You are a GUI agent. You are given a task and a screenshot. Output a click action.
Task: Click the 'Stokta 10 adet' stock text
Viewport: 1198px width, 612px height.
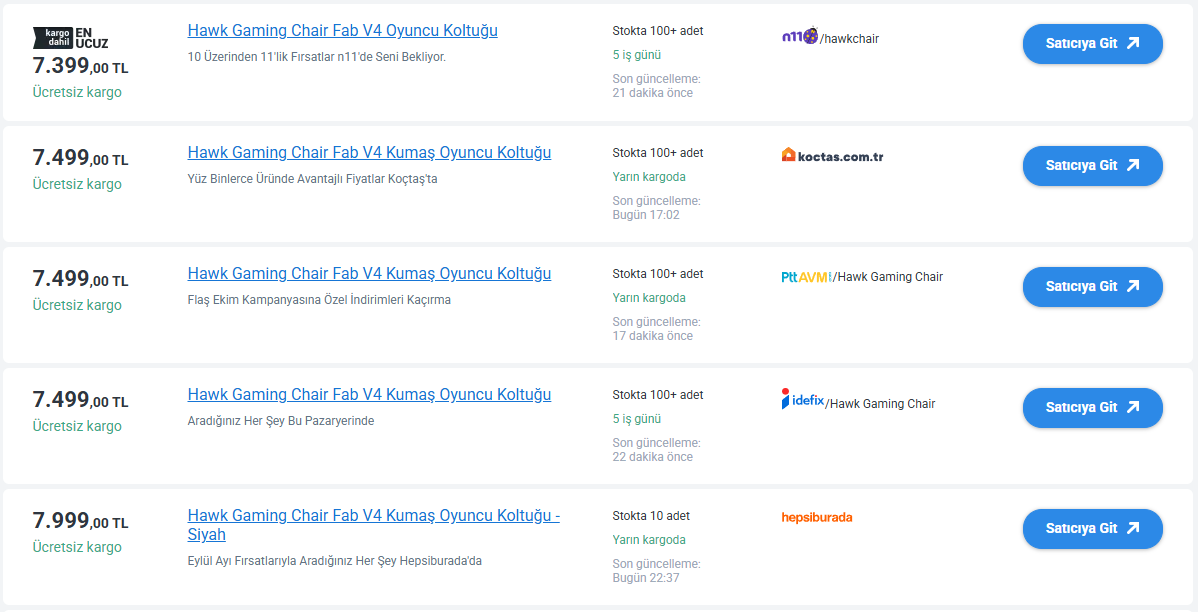651,516
